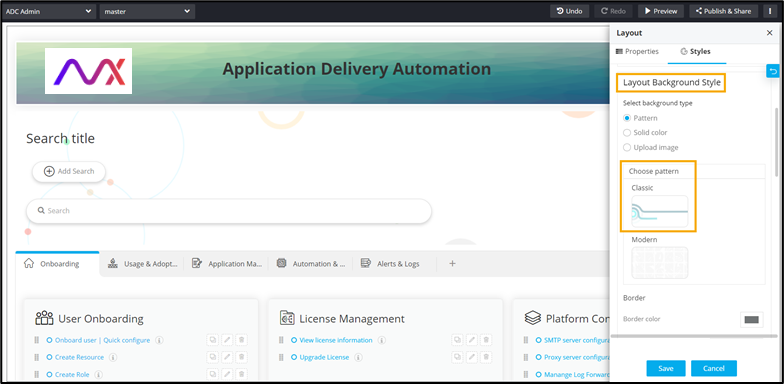Select the Pattern background type
The height and width of the screenshot is (384, 784).
pos(627,118)
